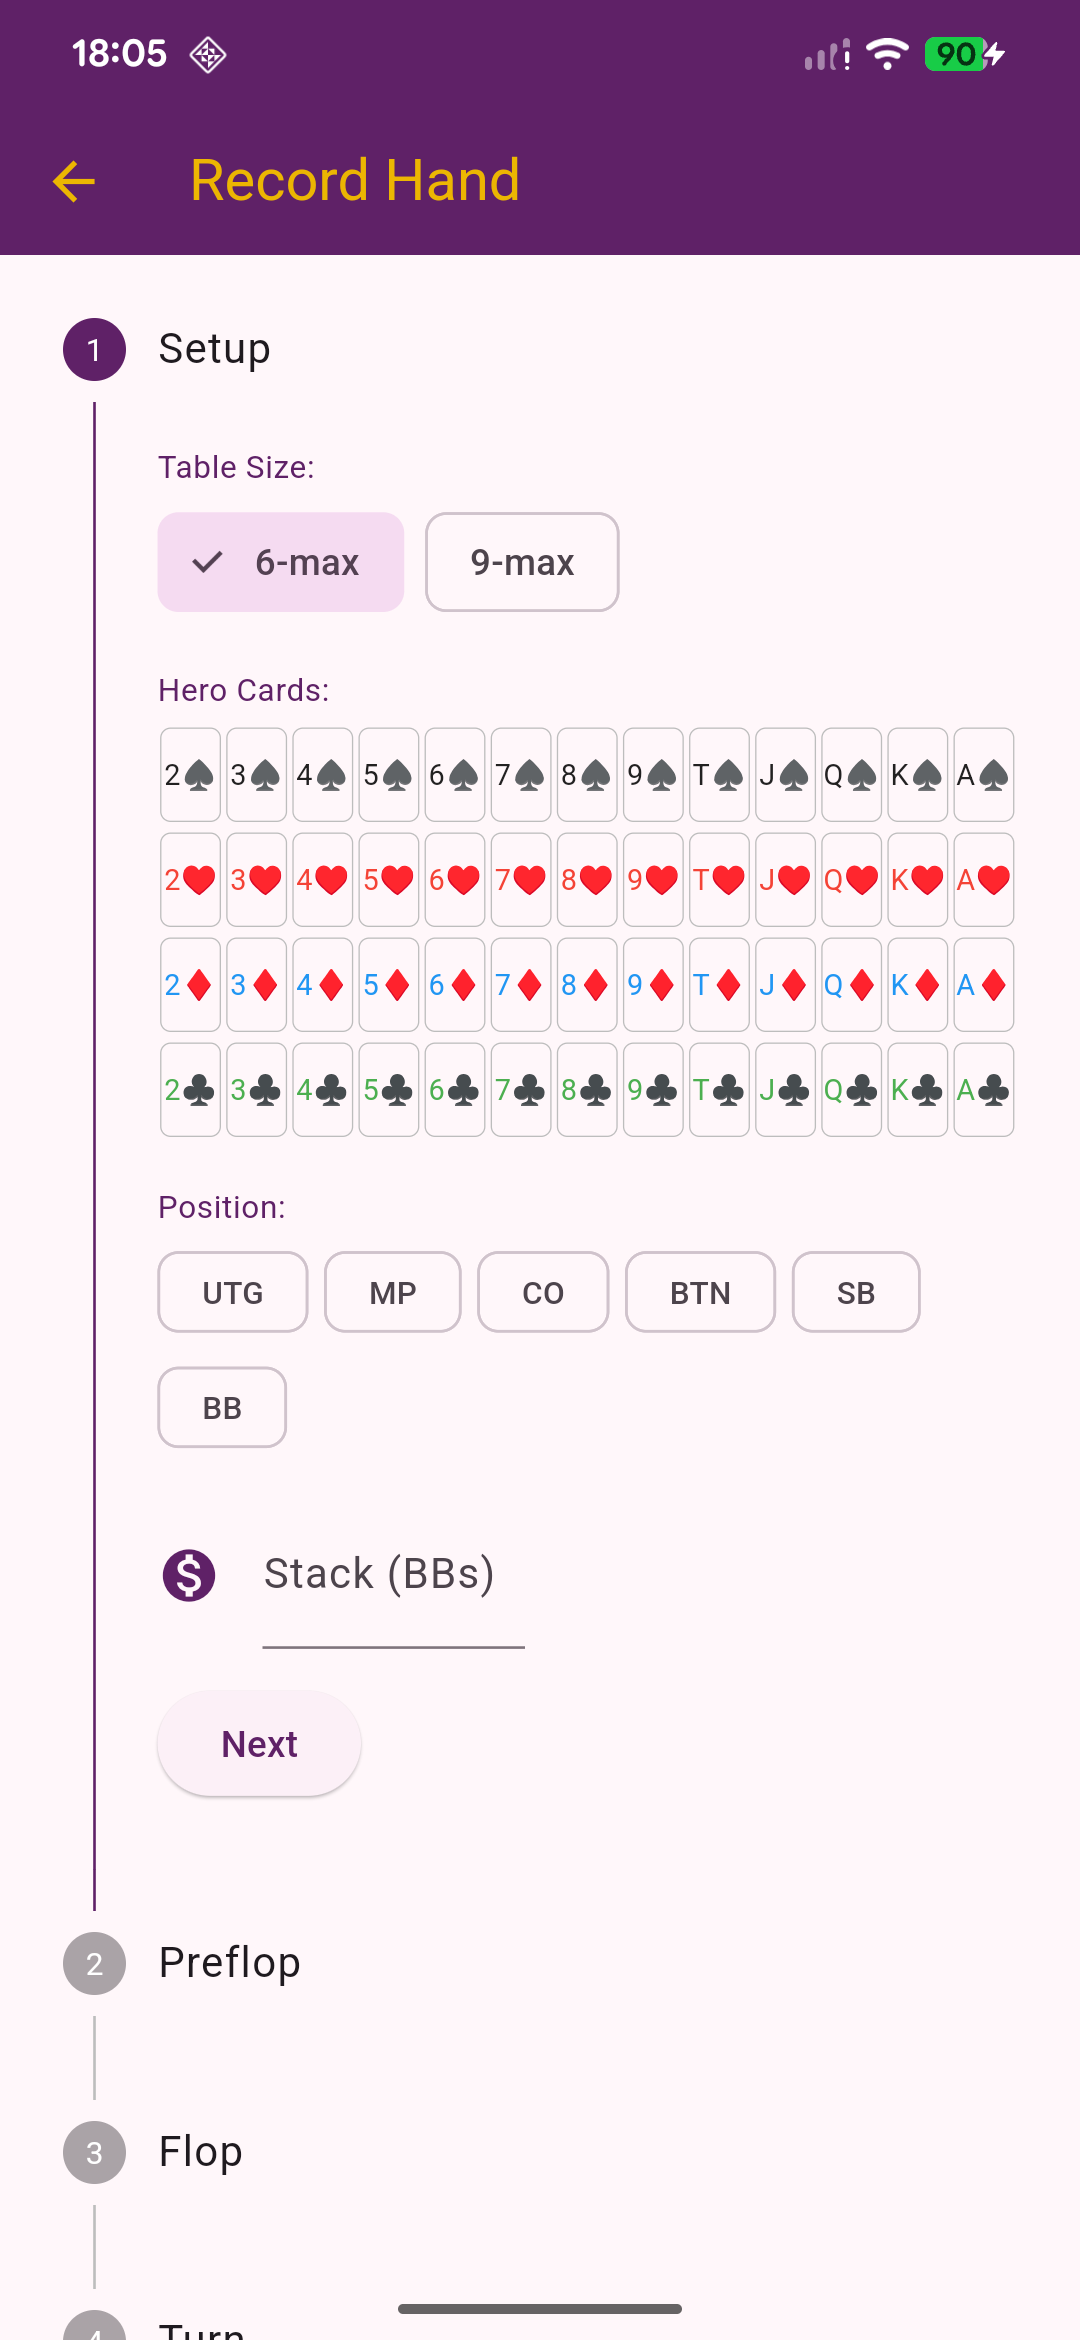The height and width of the screenshot is (2340, 1080).
Task: Choose the 7 of hearts card
Action: pyautogui.click(x=521, y=880)
